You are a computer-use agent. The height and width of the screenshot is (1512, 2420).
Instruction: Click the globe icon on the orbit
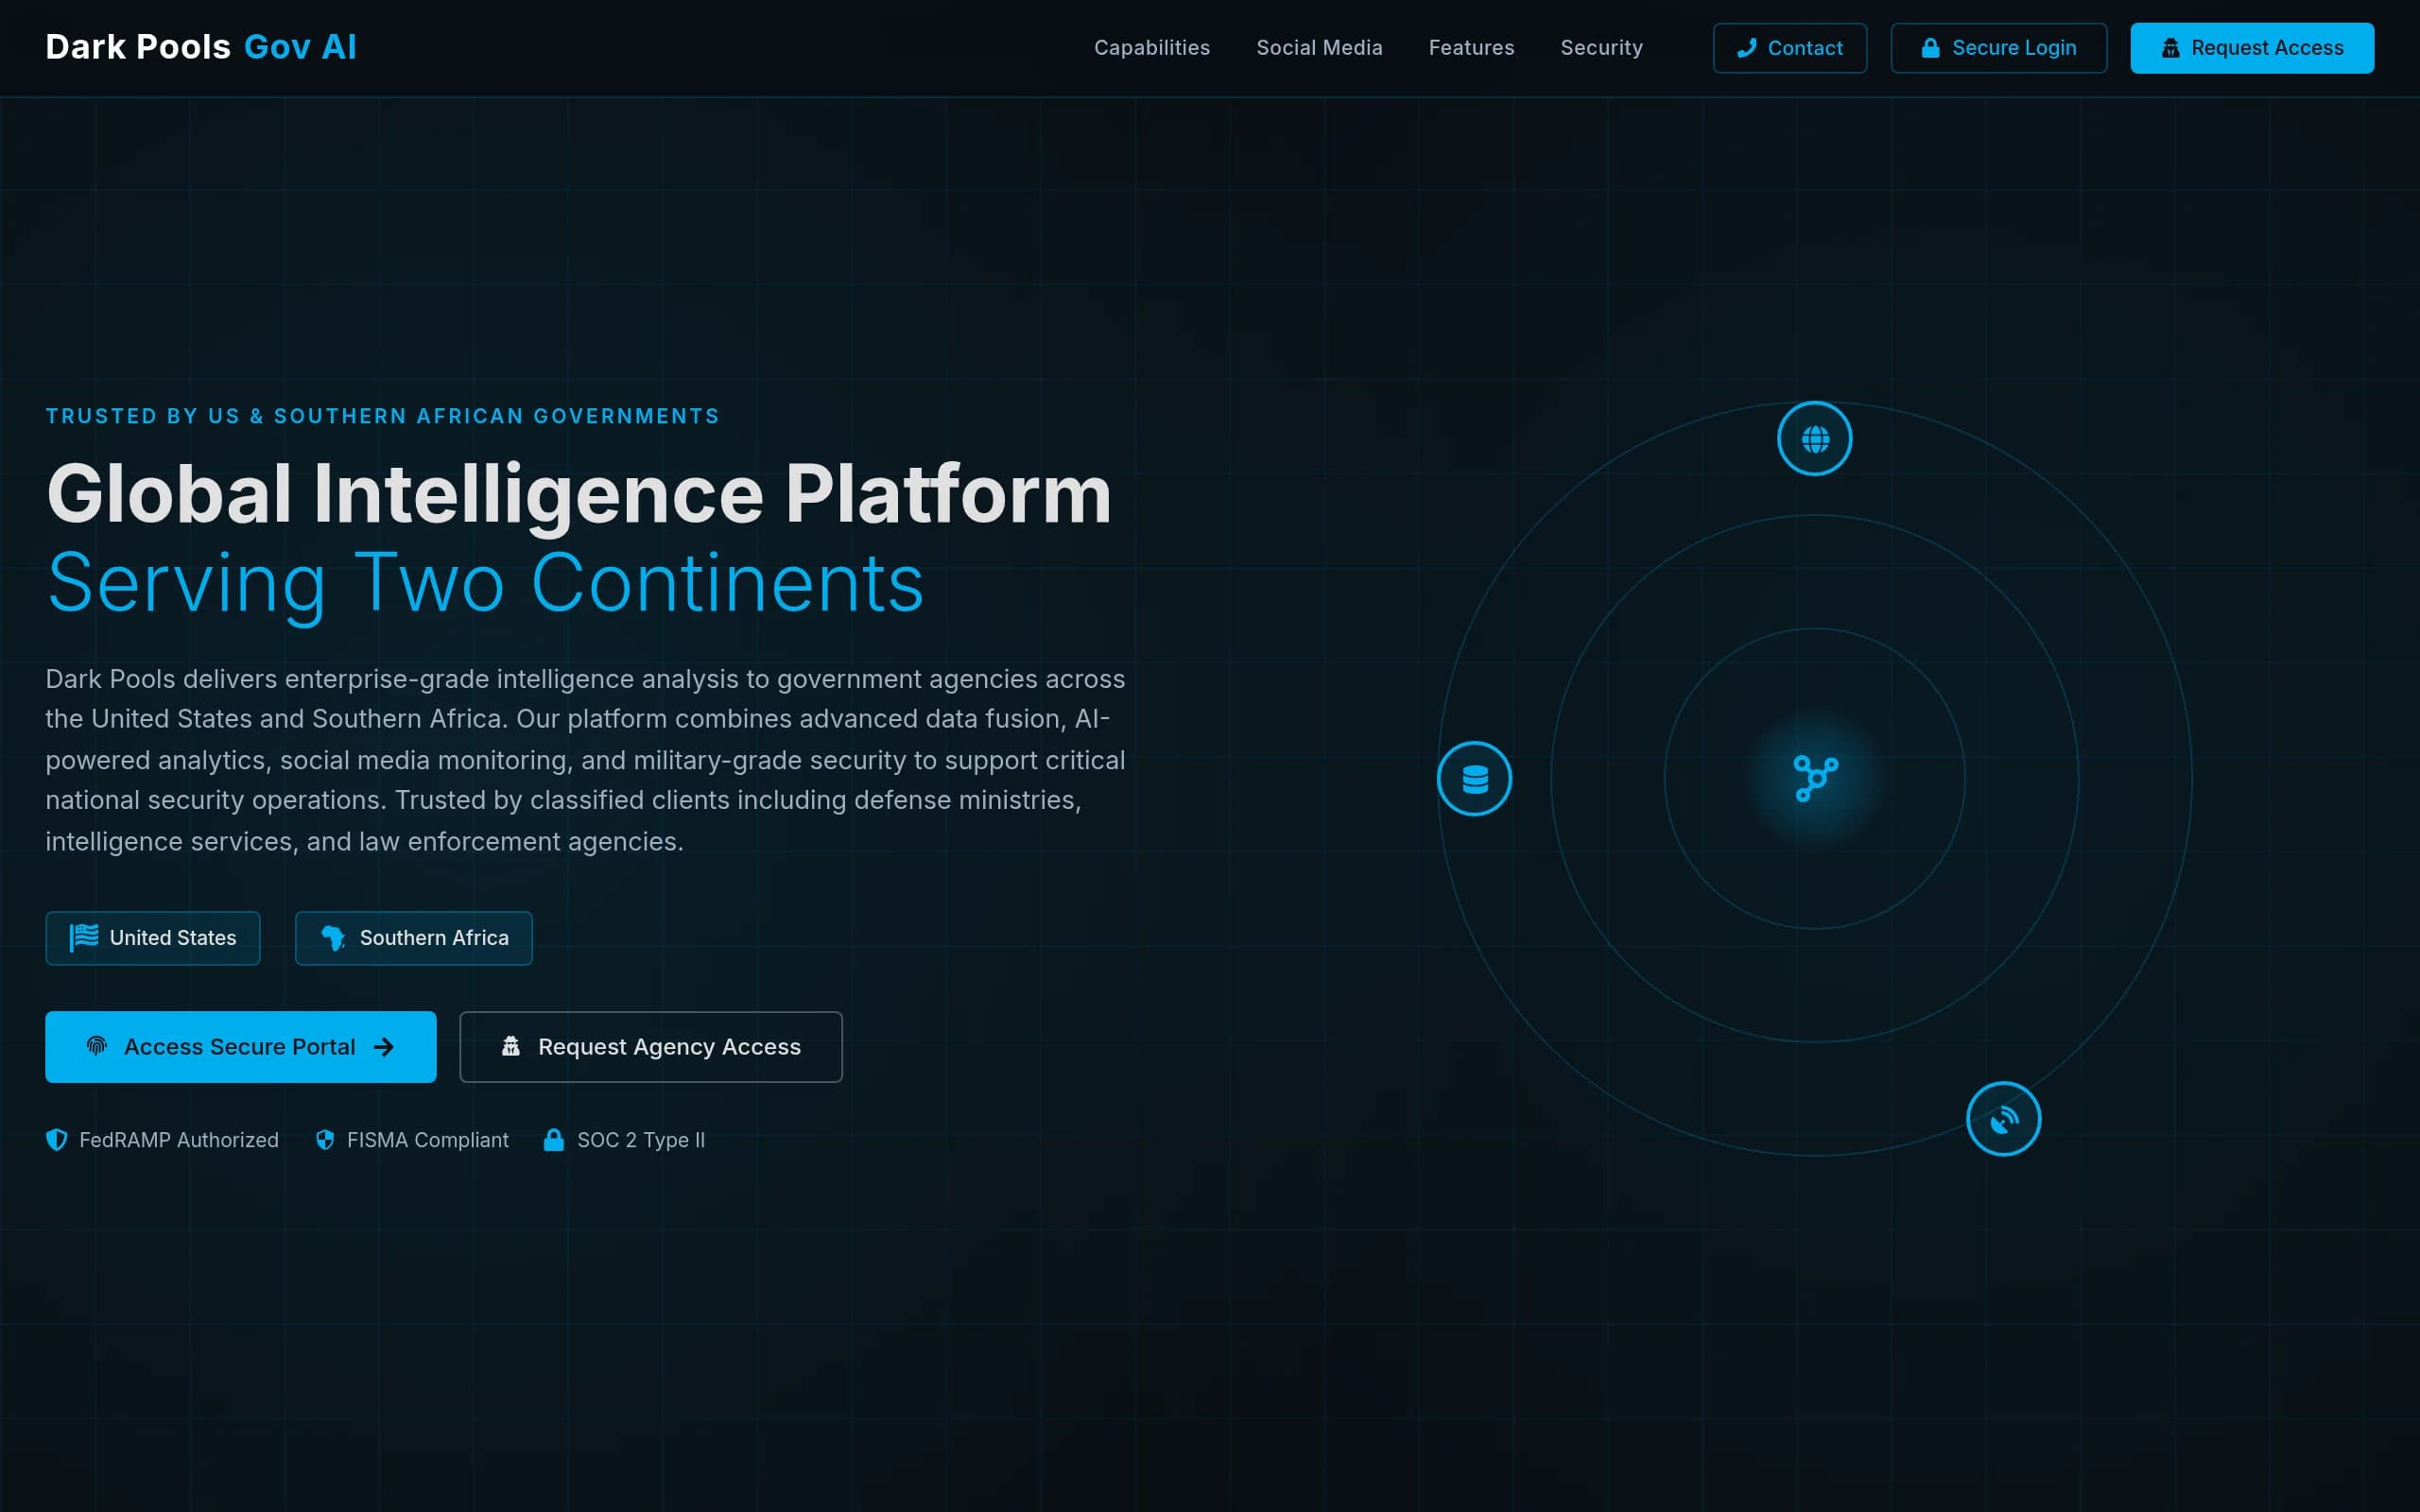click(x=1815, y=439)
